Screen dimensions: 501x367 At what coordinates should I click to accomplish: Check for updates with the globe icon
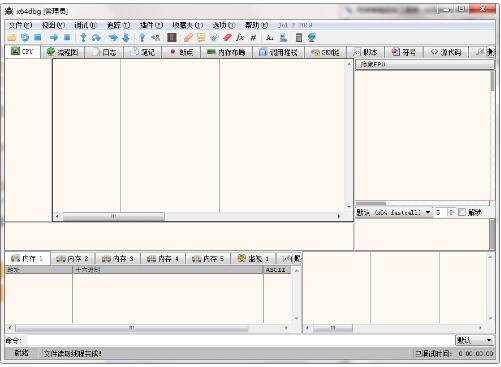point(312,38)
